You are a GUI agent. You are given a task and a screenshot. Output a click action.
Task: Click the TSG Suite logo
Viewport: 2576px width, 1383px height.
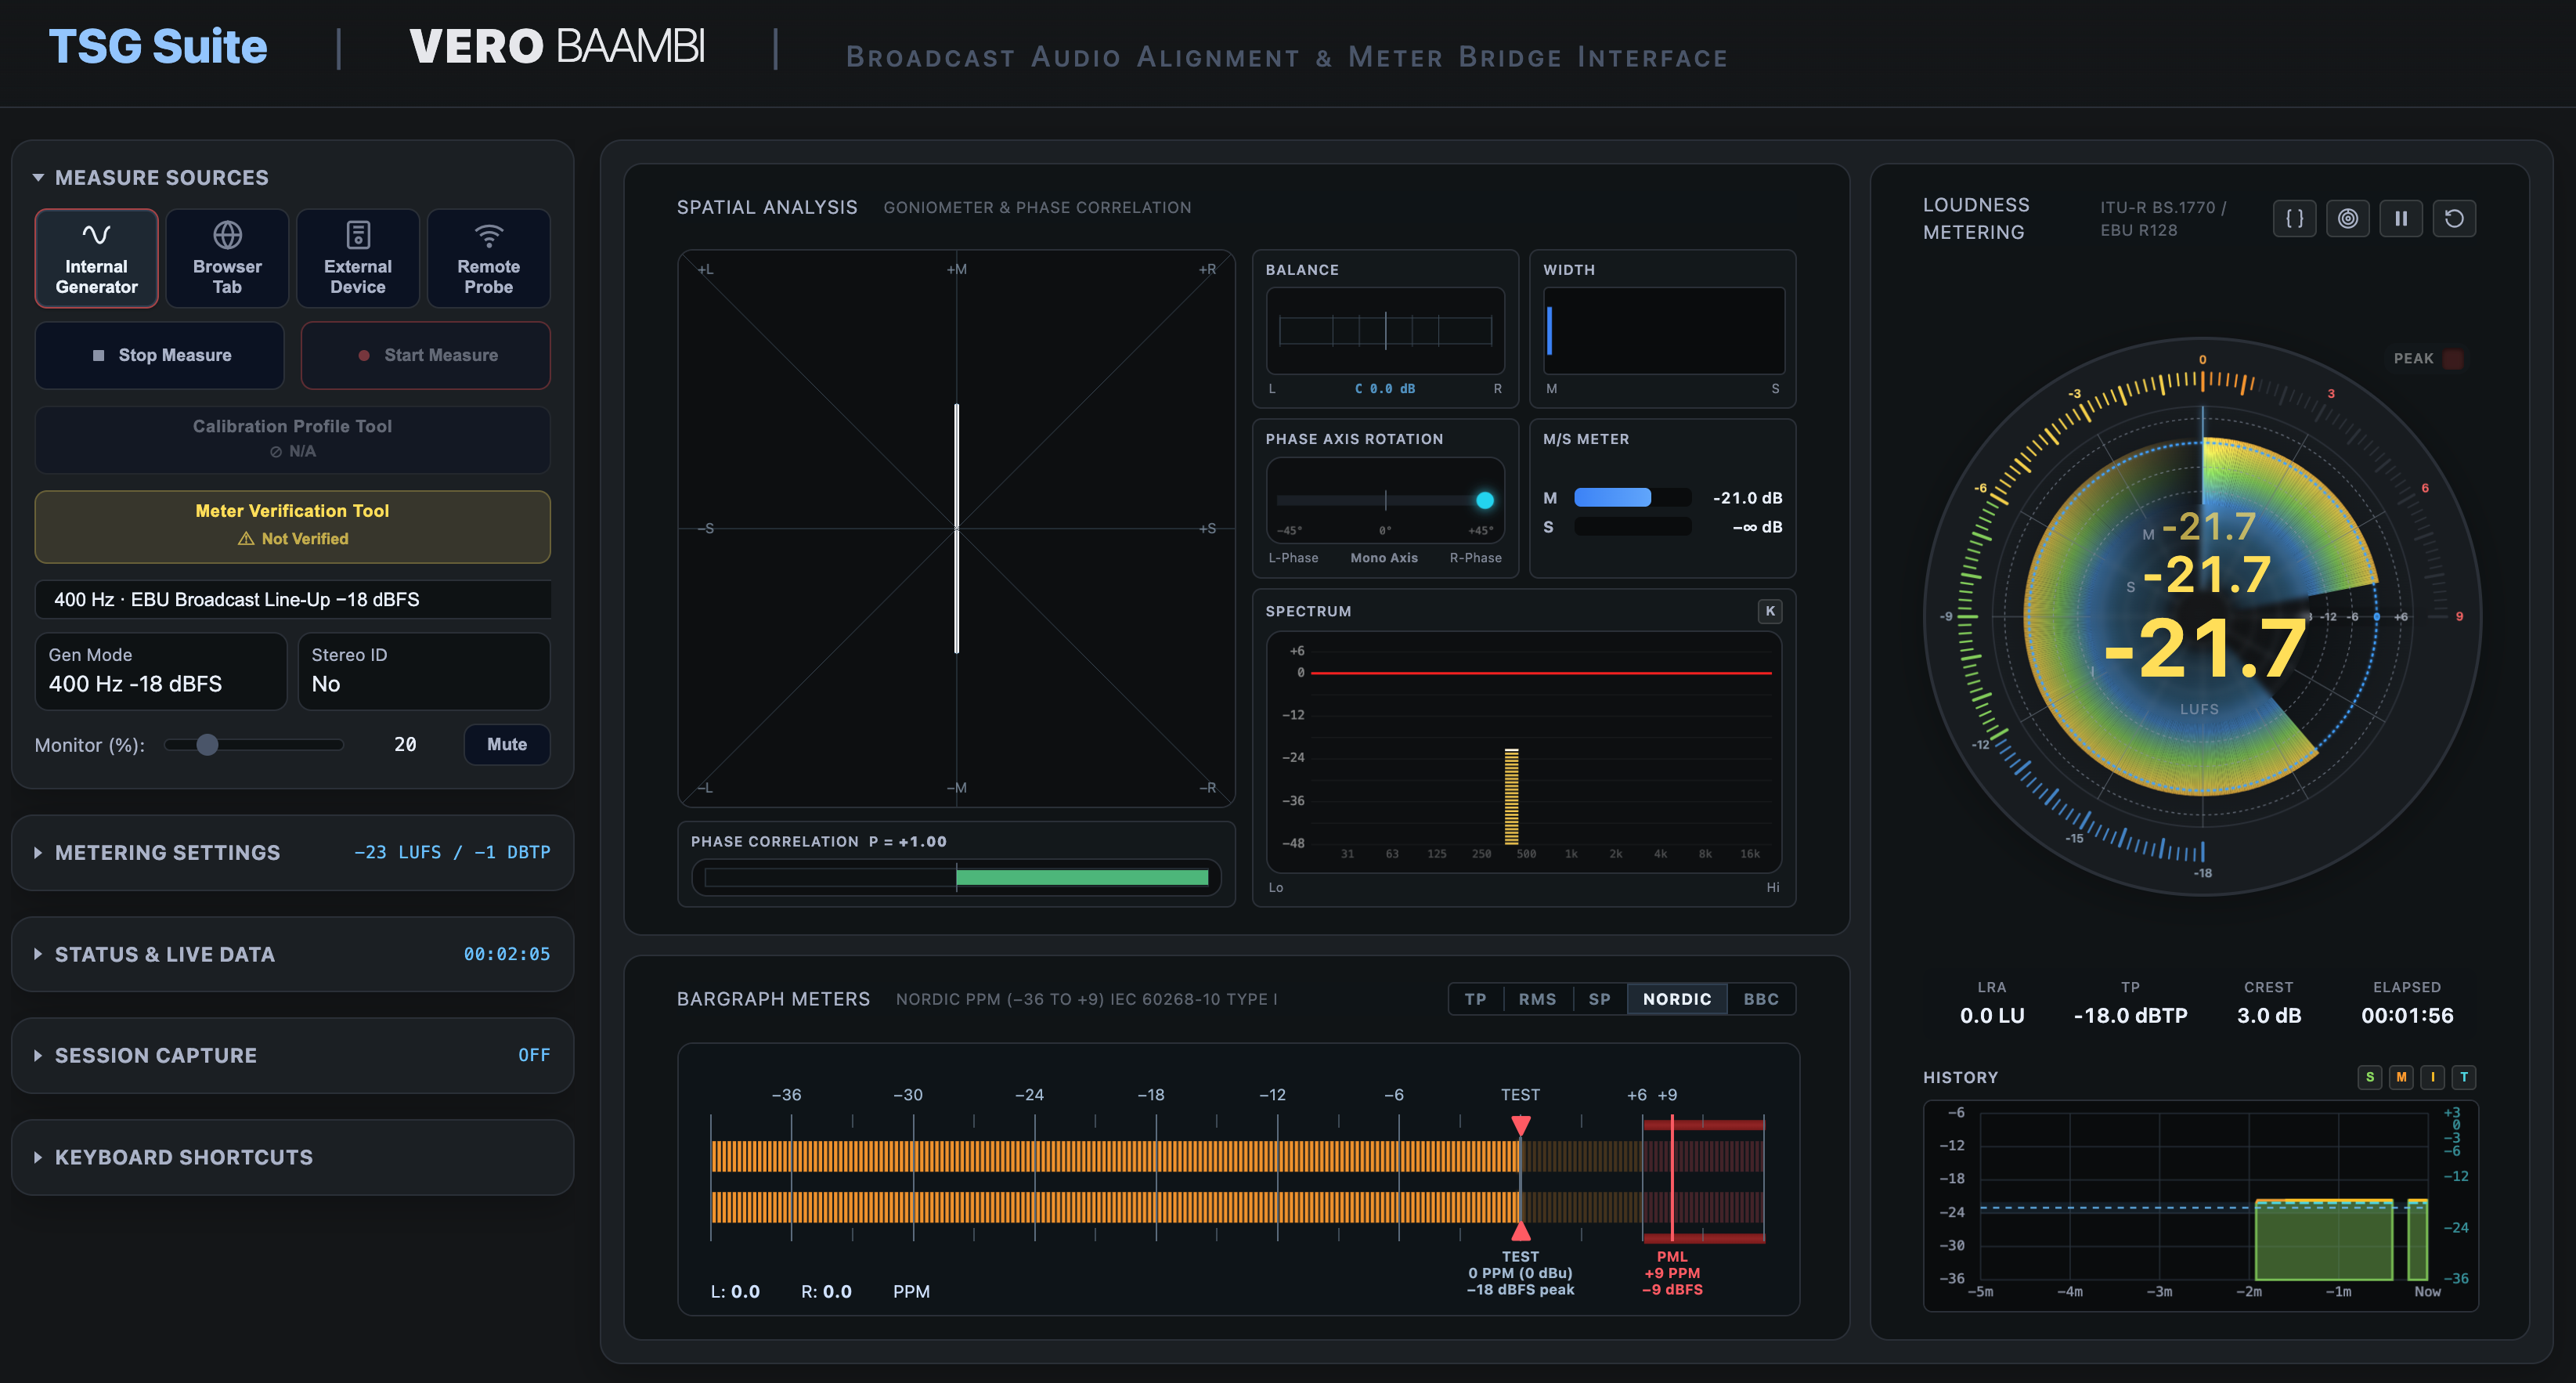158,46
